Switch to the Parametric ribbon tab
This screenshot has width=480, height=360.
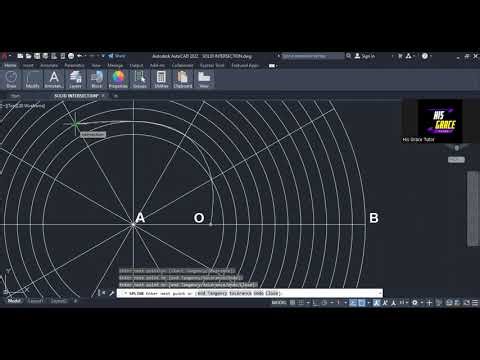click(74, 65)
